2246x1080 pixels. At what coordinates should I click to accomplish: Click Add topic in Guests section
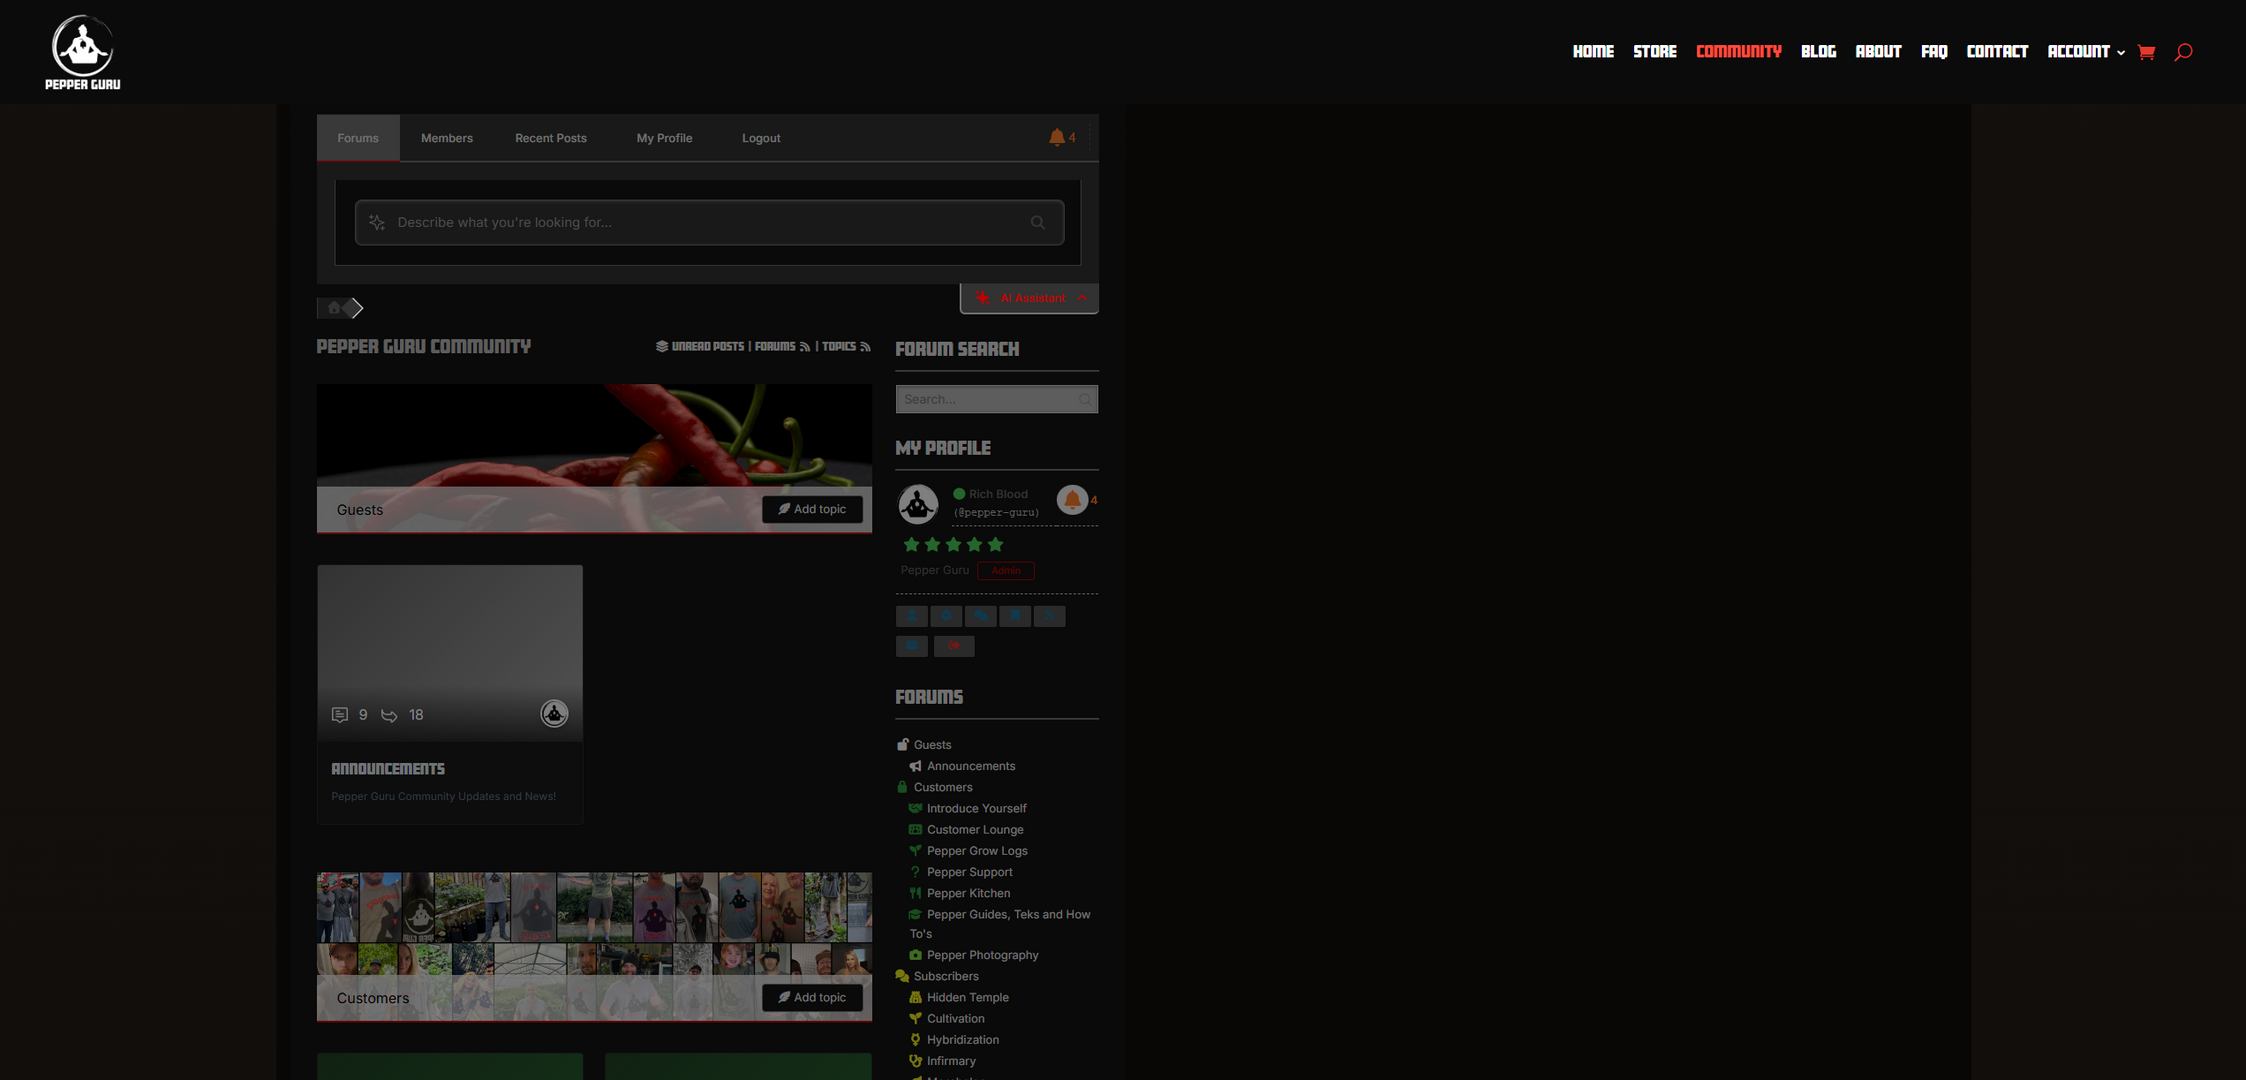(x=812, y=509)
